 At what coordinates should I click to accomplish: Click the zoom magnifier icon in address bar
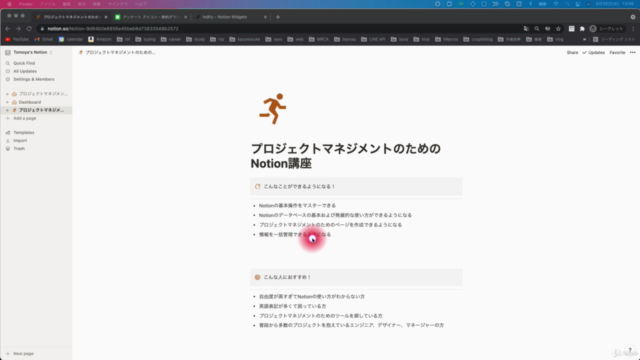[x=537, y=29]
